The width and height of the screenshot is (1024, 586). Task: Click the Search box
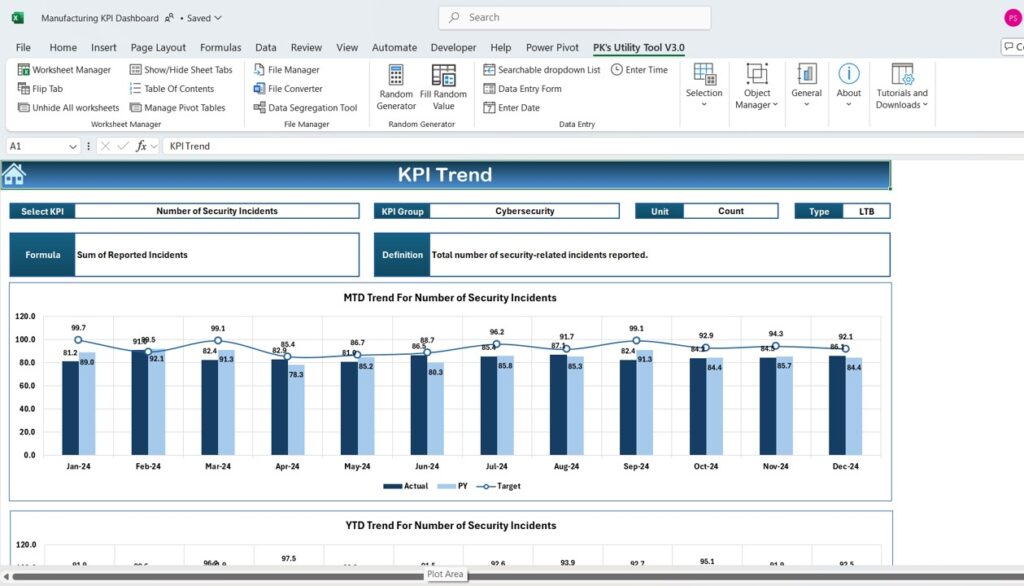click(x=575, y=18)
